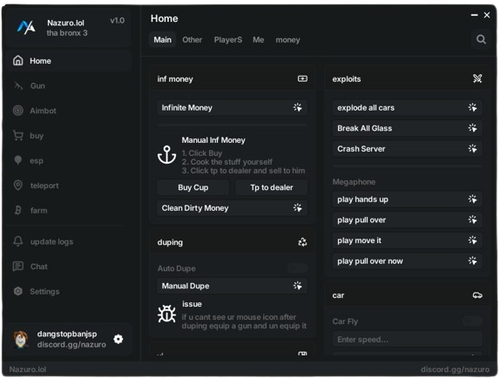Click the Settings hexagon icon in sidebar
Image resolution: width=500 pixels, height=379 pixels.
[x=18, y=291]
